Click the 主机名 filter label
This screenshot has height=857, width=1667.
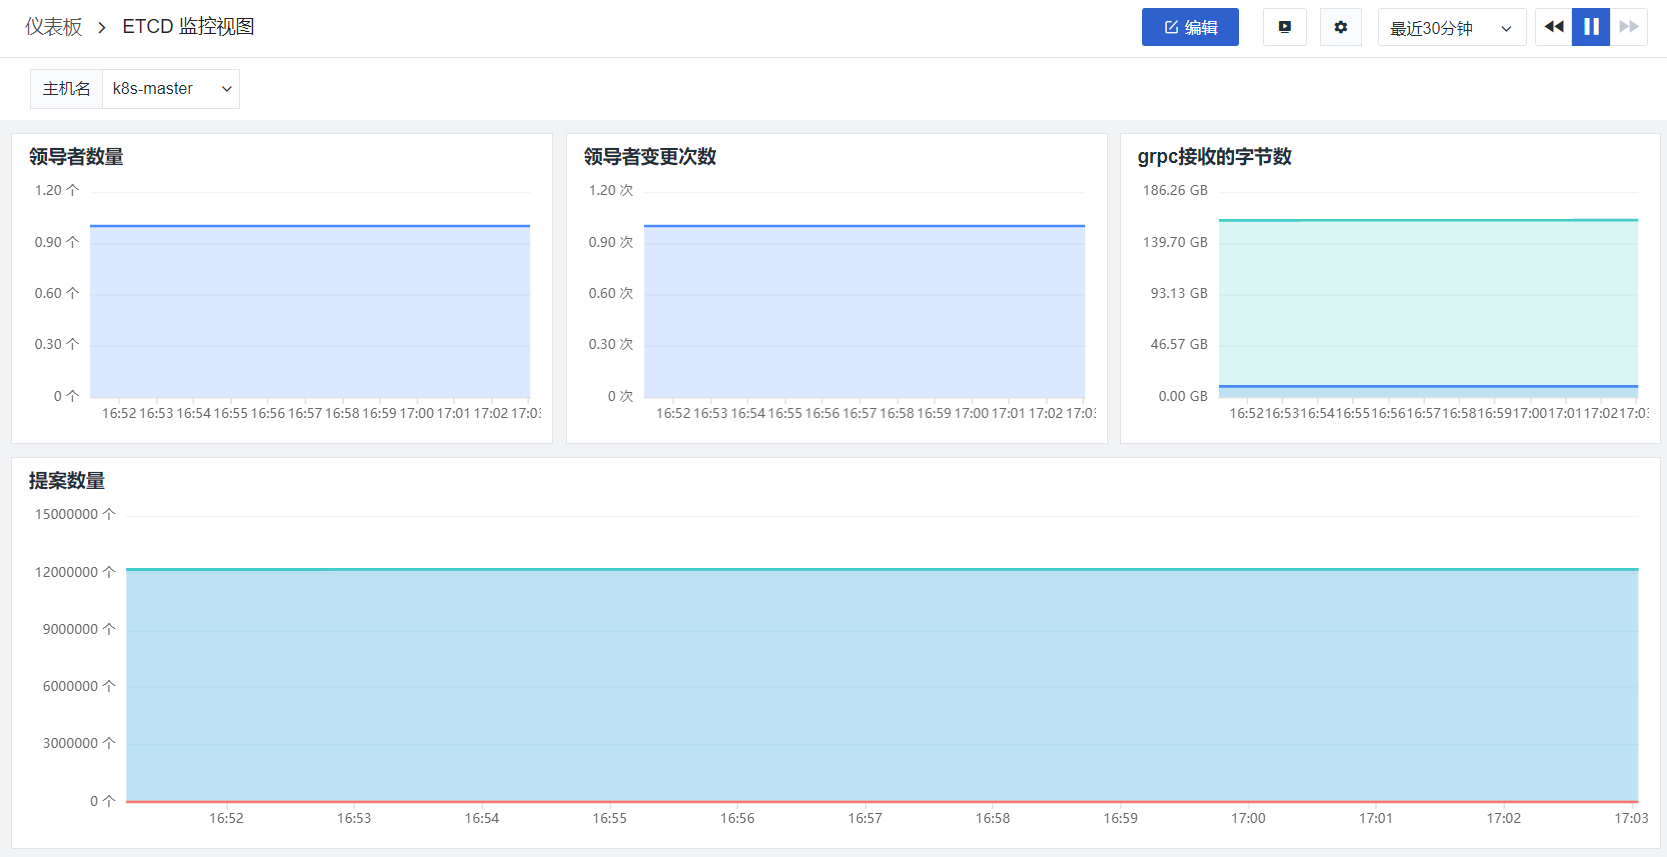point(66,89)
